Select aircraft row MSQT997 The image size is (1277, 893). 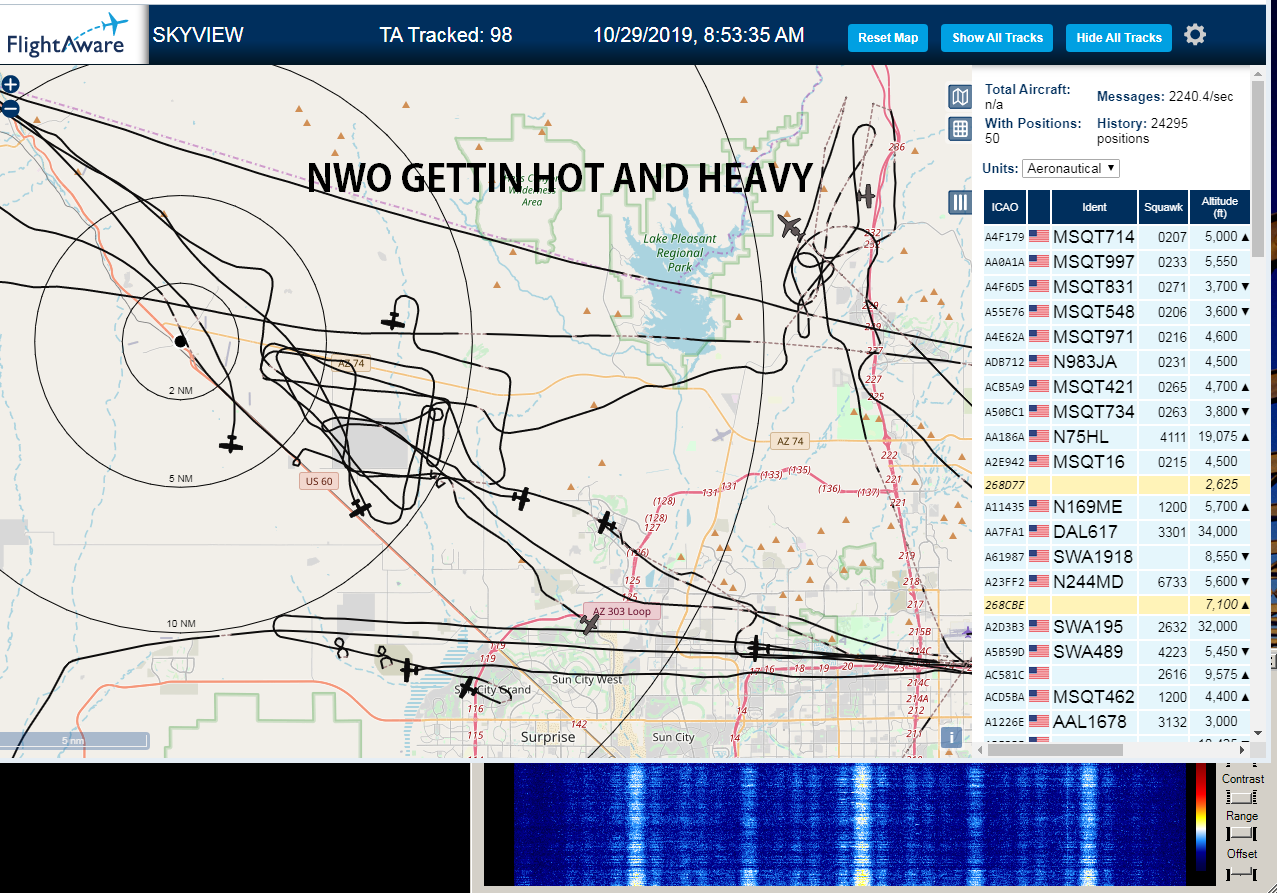click(1117, 262)
